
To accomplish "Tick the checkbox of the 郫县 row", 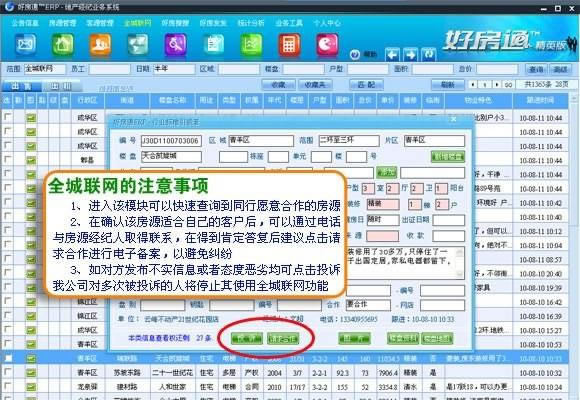I will coord(7,159).
